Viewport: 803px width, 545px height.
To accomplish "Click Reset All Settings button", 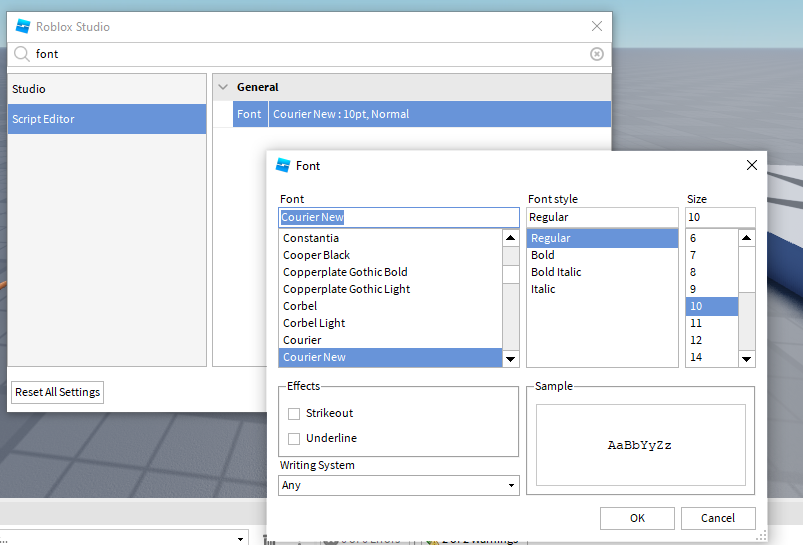I will click(57, 392).
